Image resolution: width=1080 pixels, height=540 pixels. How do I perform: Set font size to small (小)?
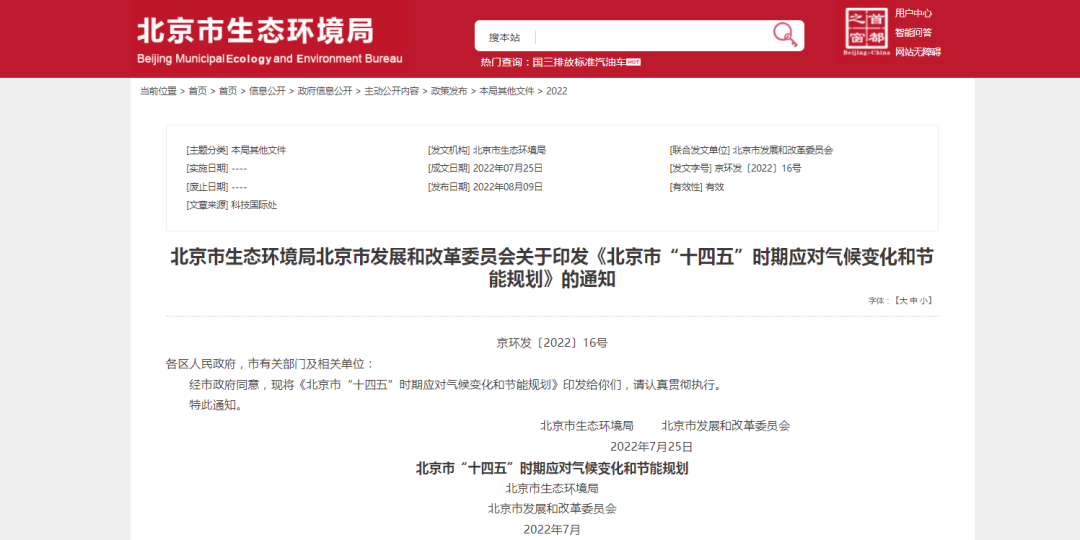pos(925,300)
